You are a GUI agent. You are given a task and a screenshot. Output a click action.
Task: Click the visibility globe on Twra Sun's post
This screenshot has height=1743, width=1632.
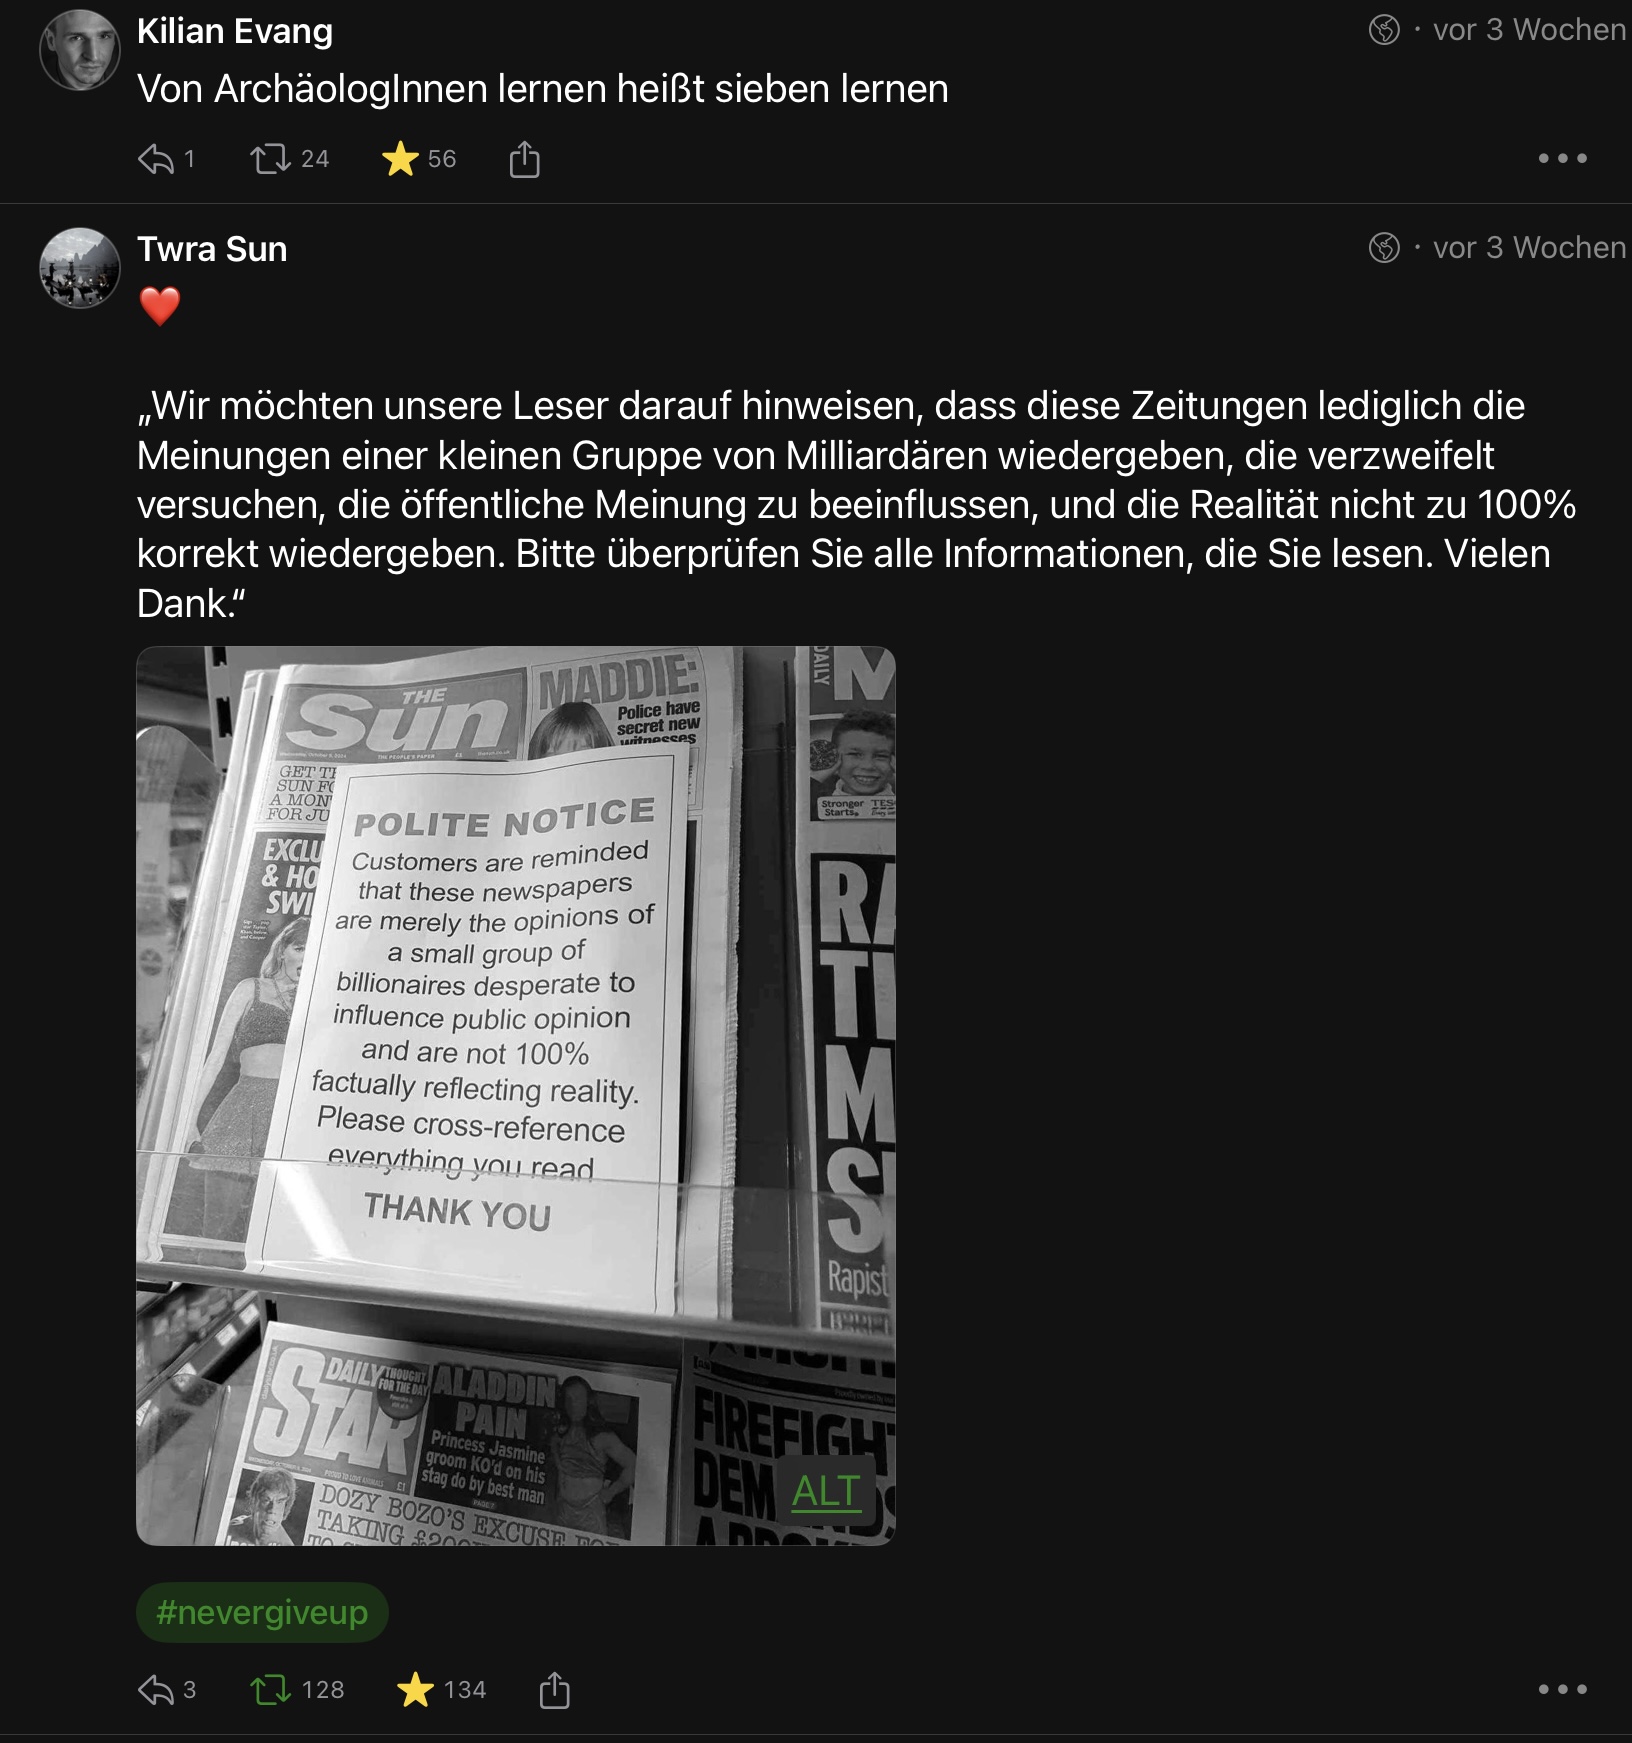1384,248
